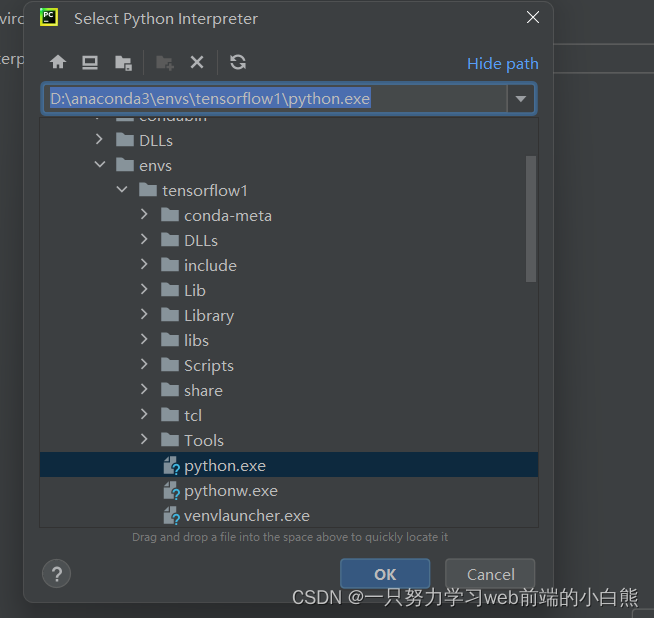The height and width of the screenshot is (618, 654).
Task: Select the venvlauncher.exe entry
Action: [x=289, y=515]
